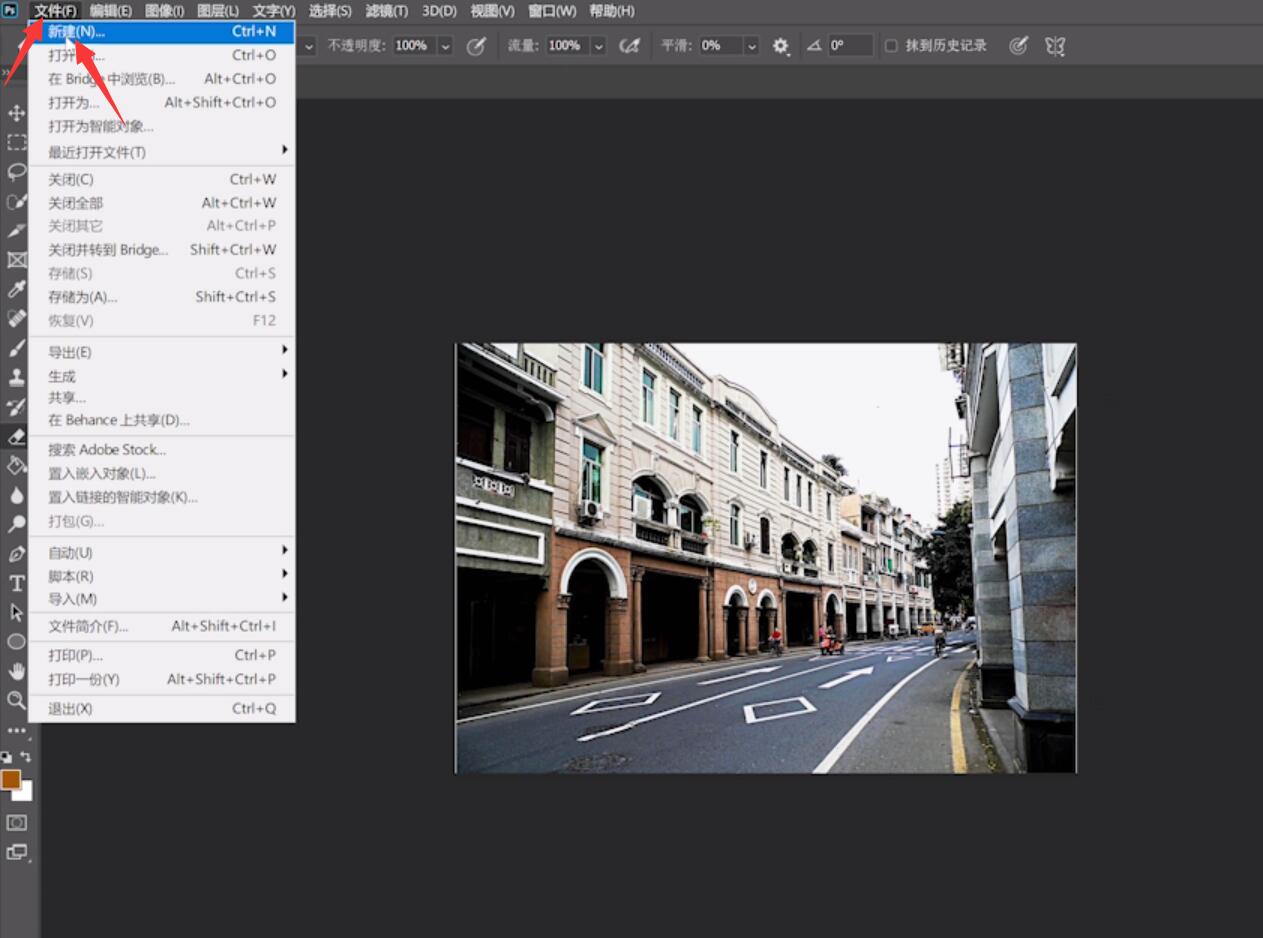Open the 平滑 0% dropdown arrow
This screenshot has width=1263, height=938.
click(751, 46)
